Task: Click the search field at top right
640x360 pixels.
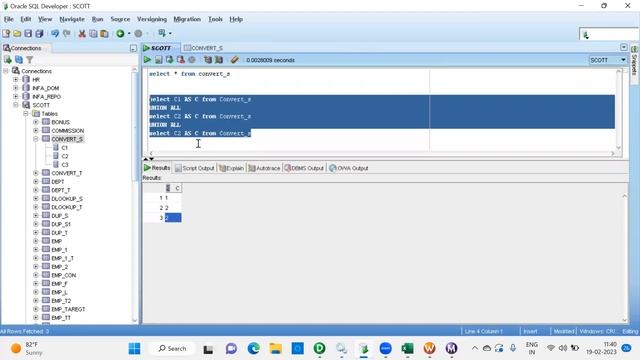Action: 608,35
